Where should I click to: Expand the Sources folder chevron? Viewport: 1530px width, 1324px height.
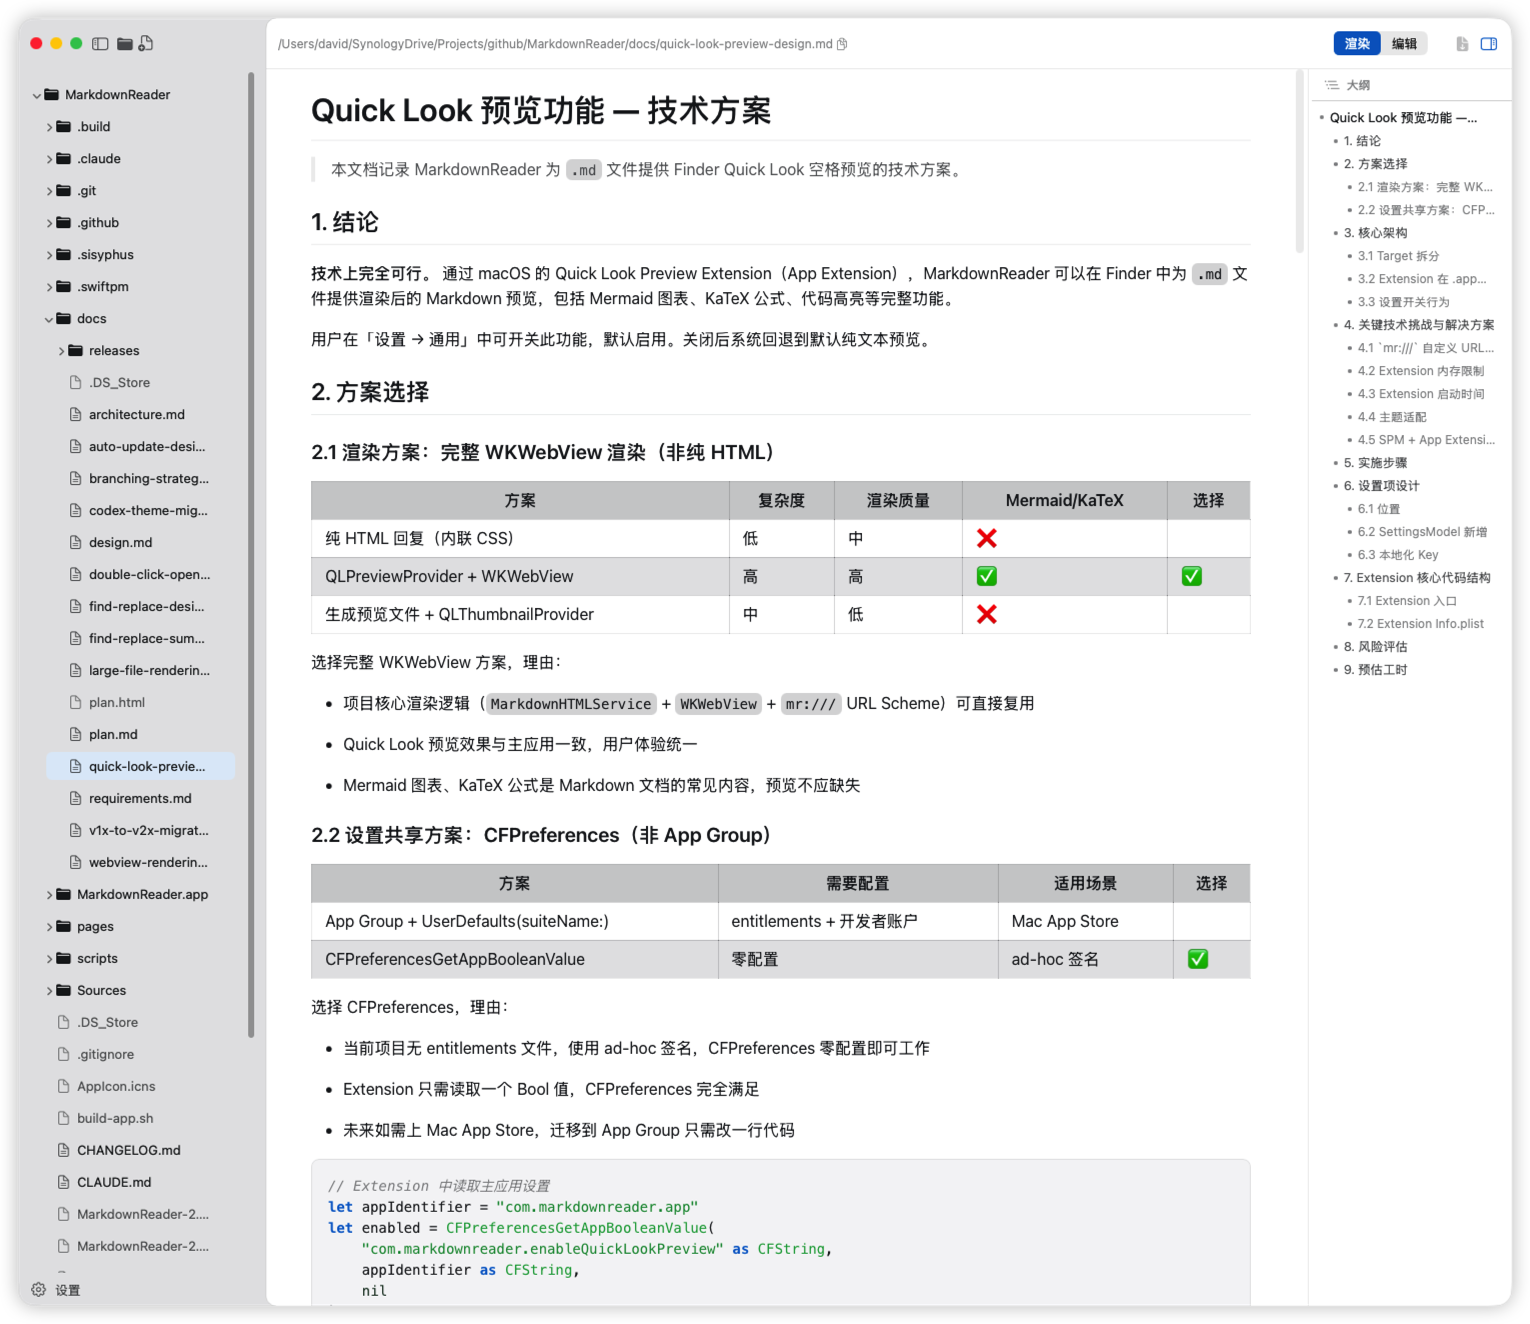point(49,991)
